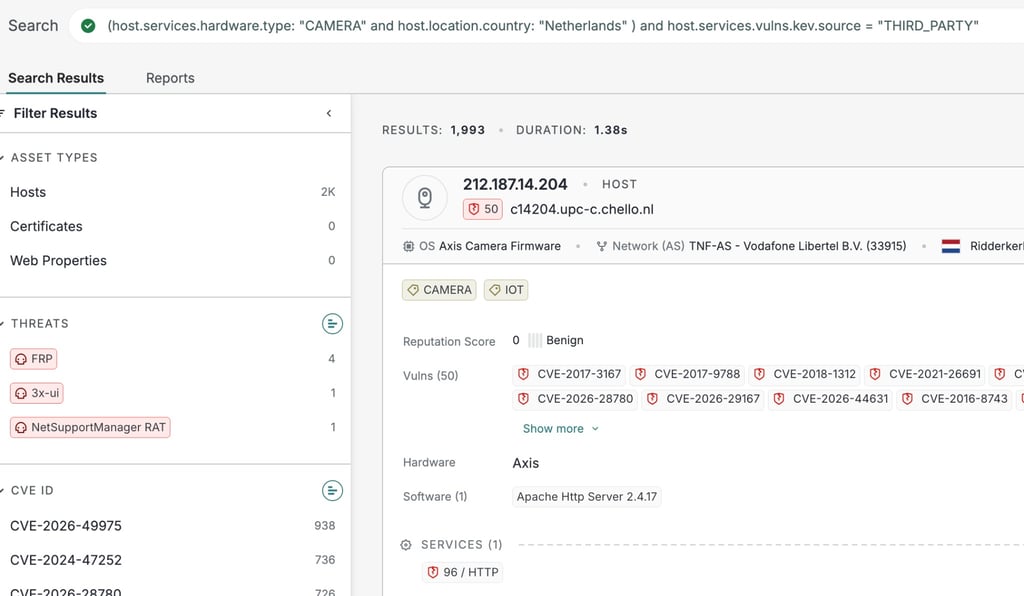Click Apache Http Server 2.4.17 software chip
The height and width of the screenshot is (596, 1024).
pos(586,497)
